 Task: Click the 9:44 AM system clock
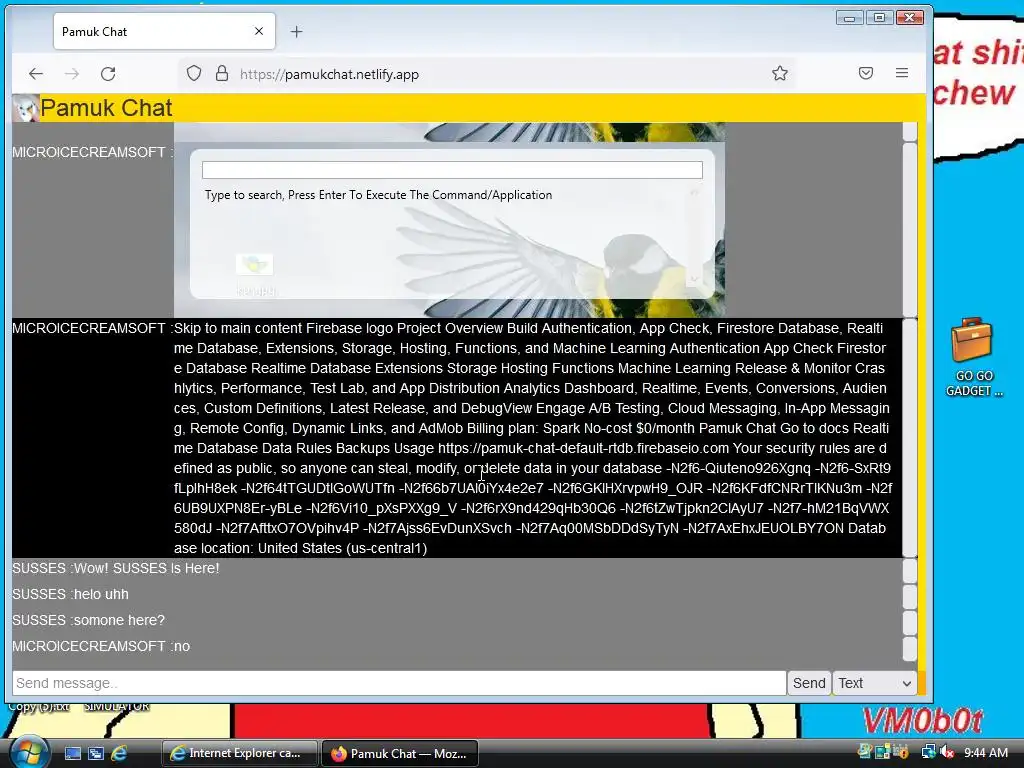[x=985, y=752]
